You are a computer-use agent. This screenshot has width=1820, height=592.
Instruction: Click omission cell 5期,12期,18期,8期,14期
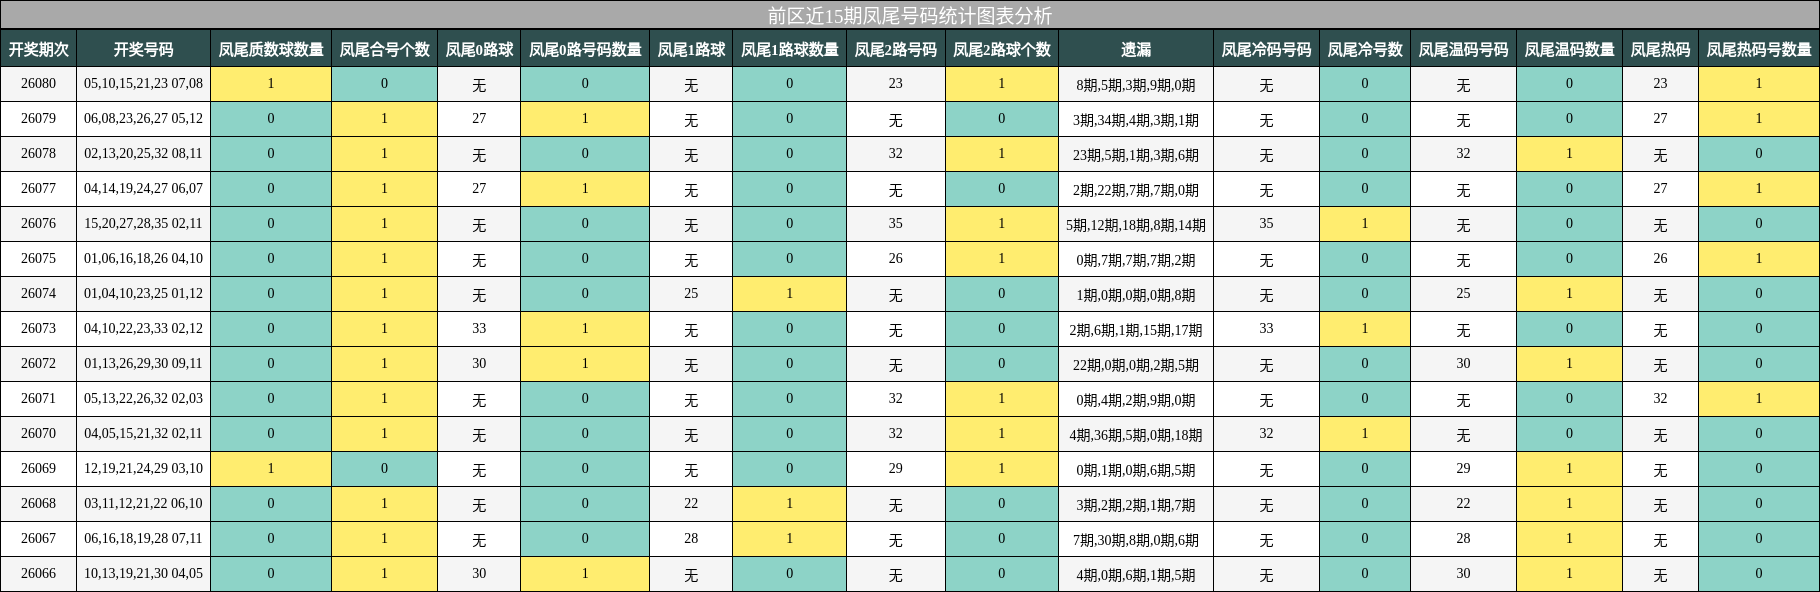point(1136,225)
